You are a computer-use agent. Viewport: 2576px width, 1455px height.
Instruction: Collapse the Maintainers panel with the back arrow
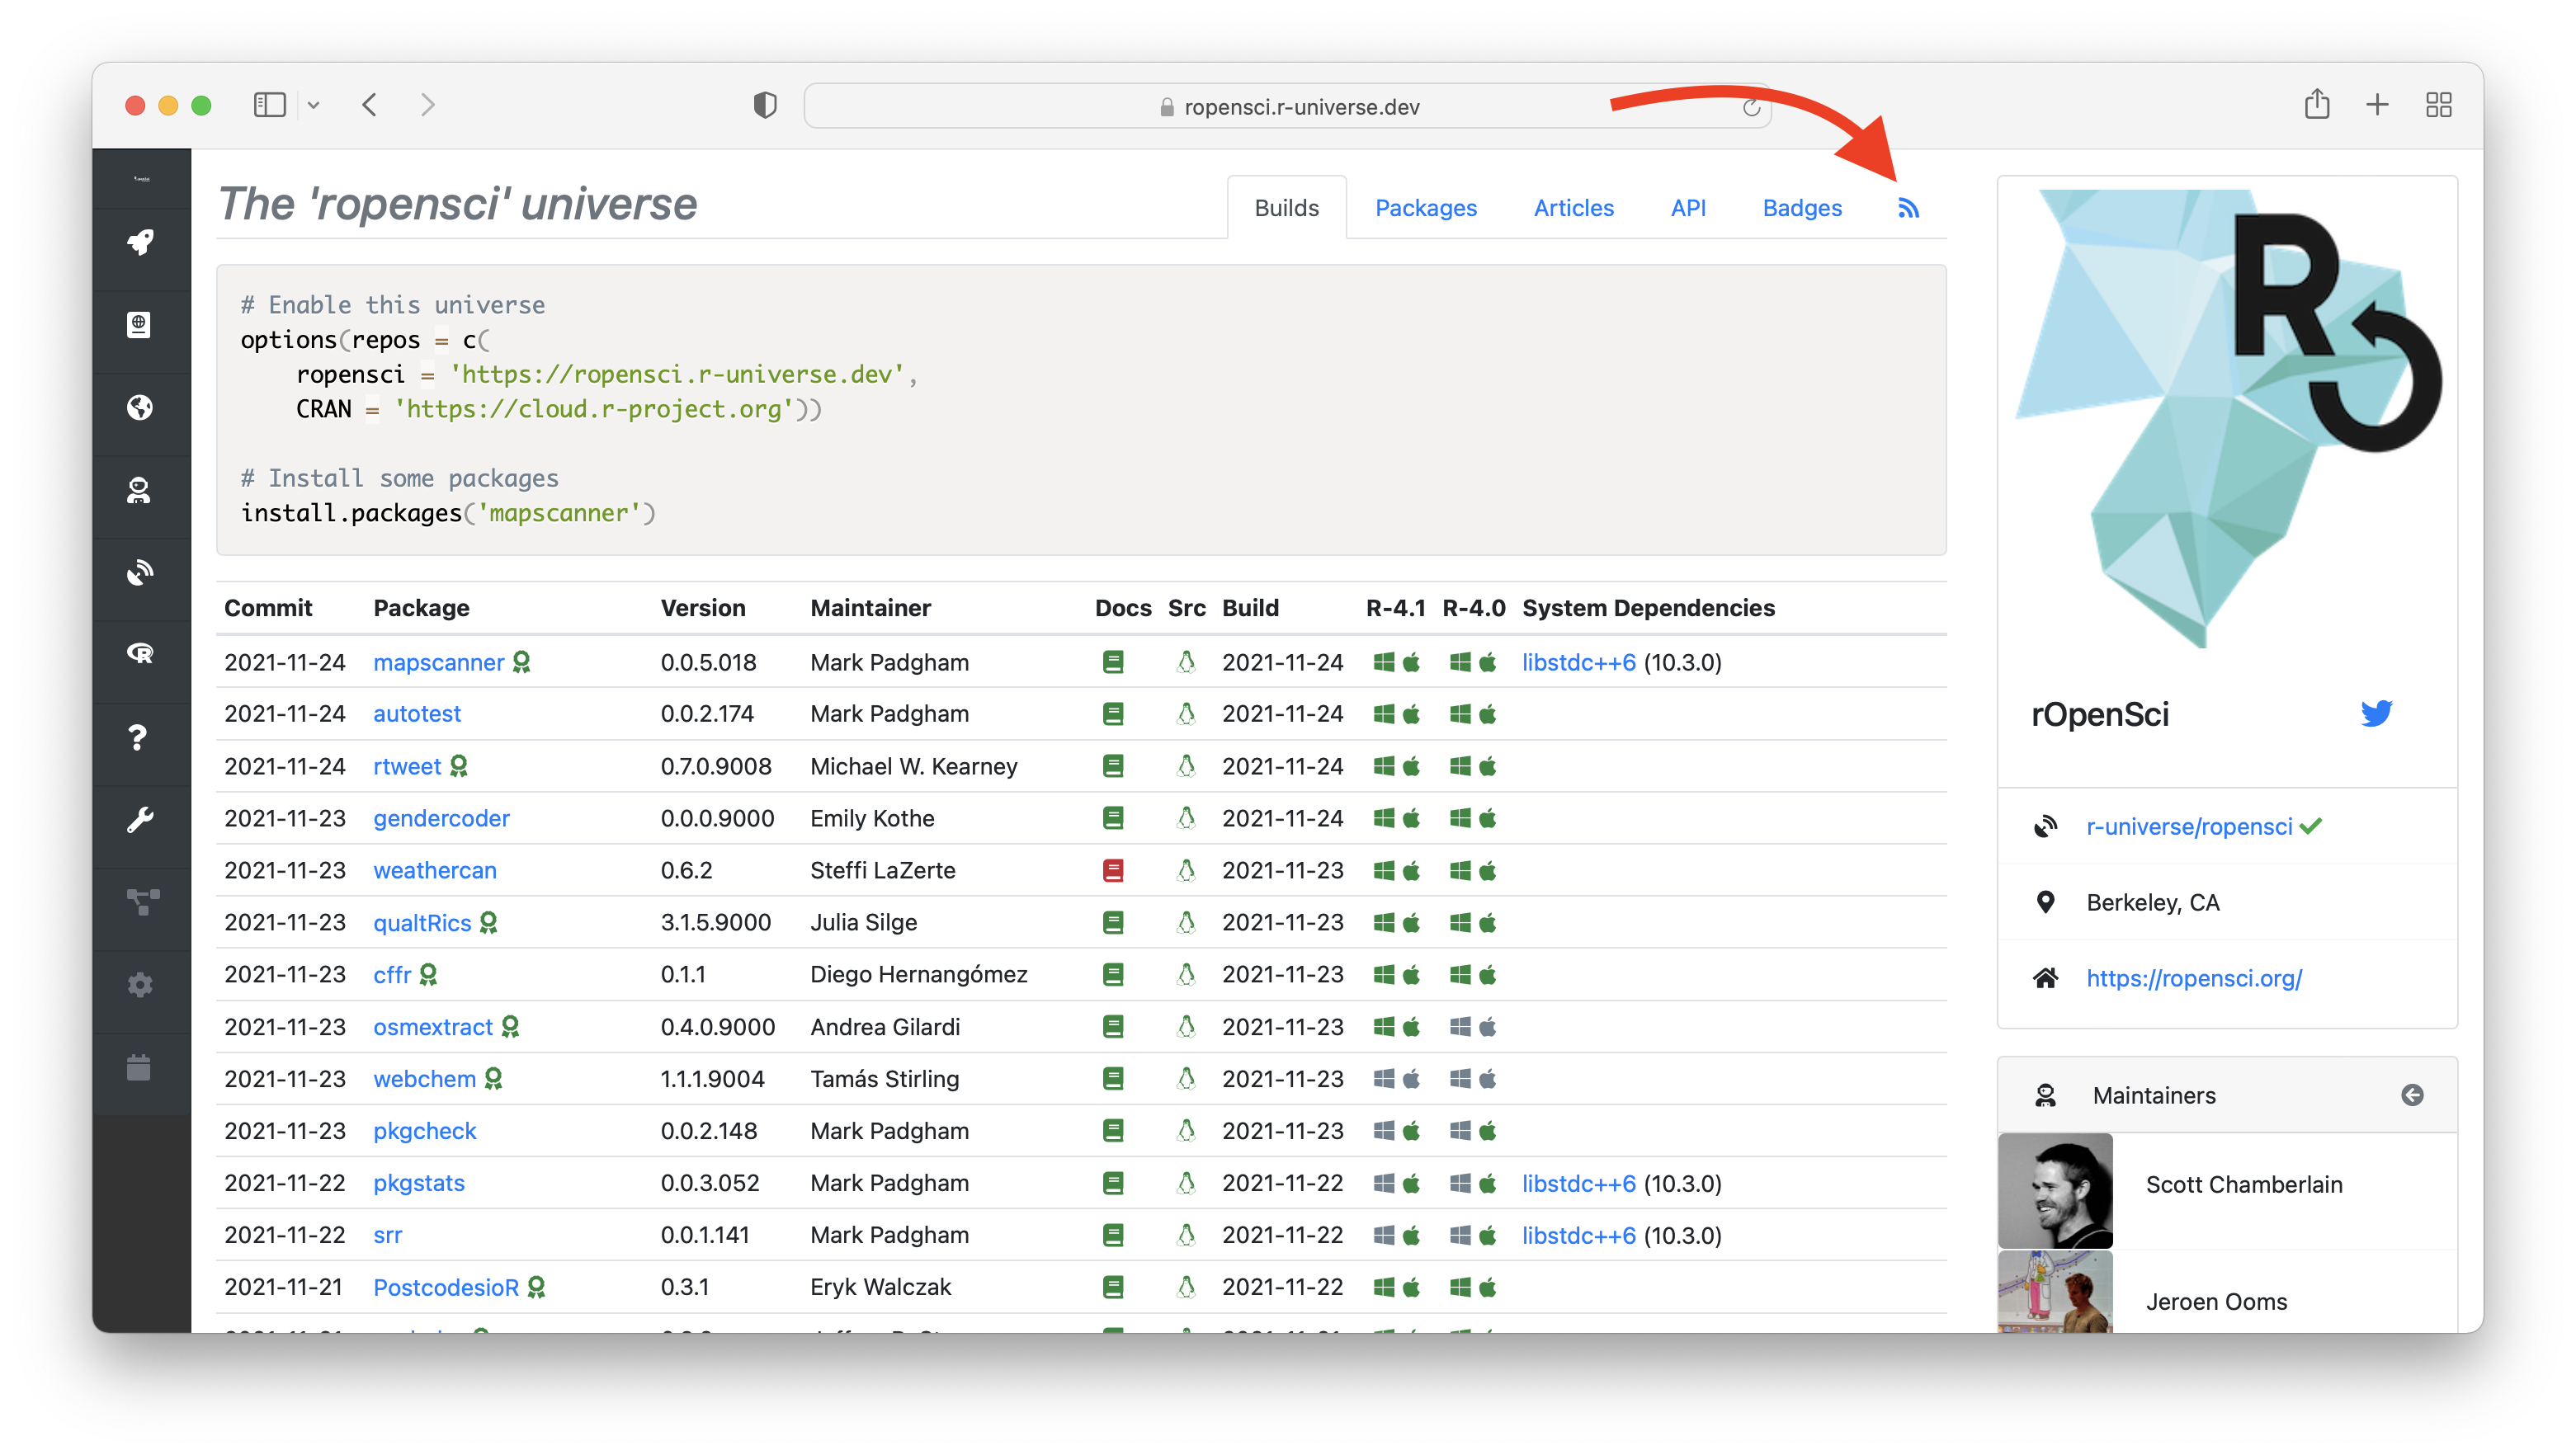(x=2411, y=1095)
